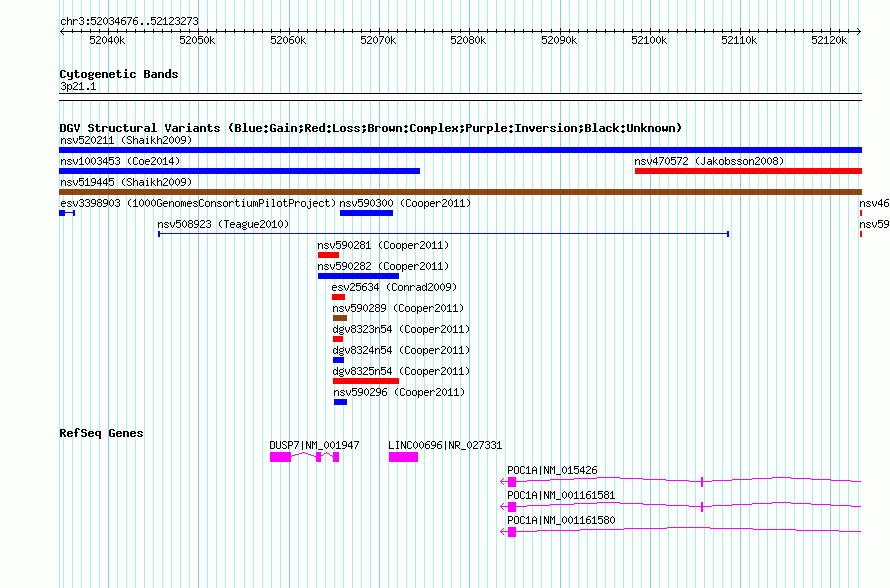Viewport: 890px width, 588px height.
Task: Open nsv470572 (Jakobsson2008) label
Action: point(709,161)
